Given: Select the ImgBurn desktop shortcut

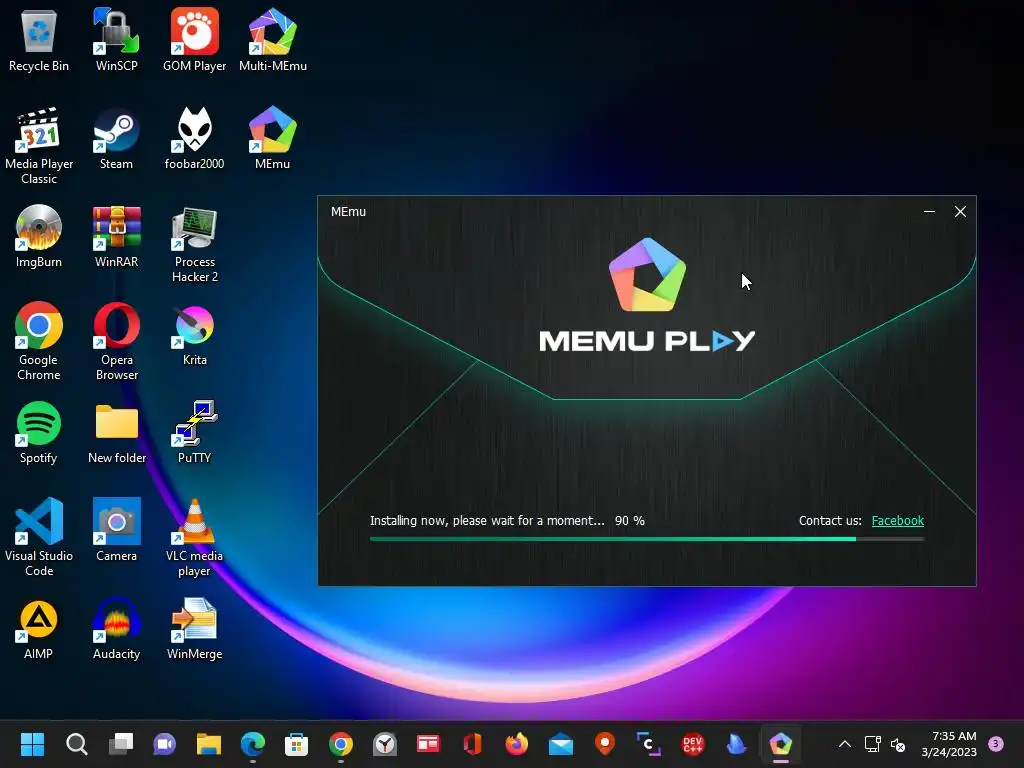Looking at the screenshot, I should point(39,236).
